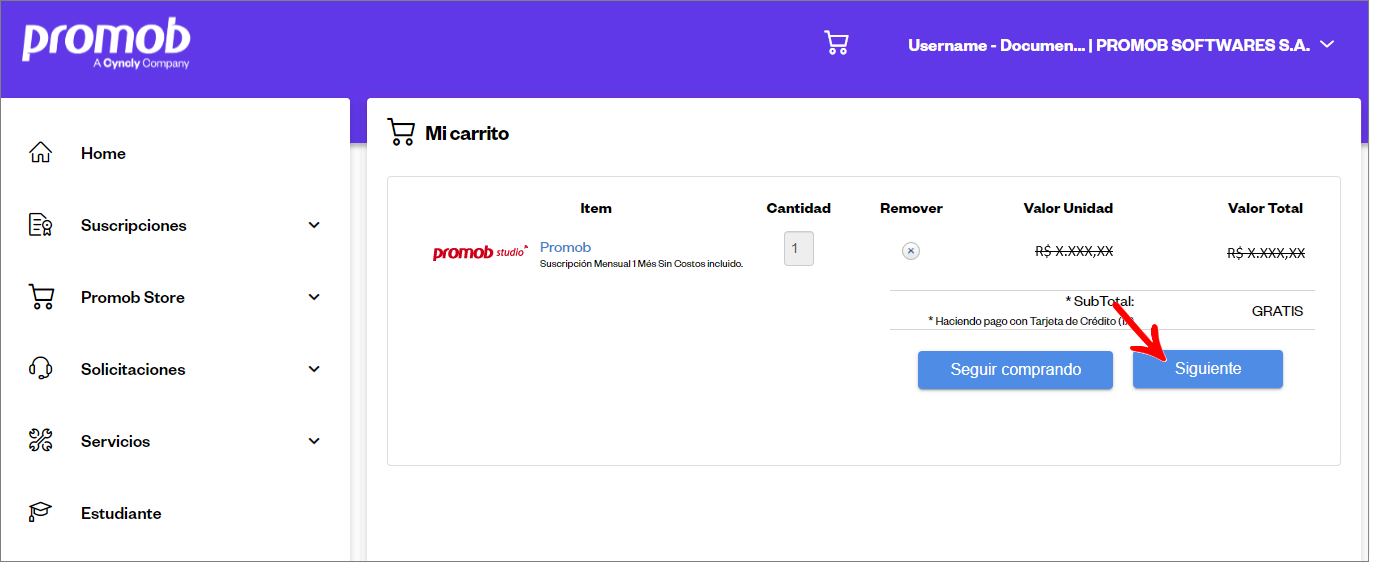Click the Promob logo in header
The image size is (1378, 573).
(x=106, y=44)
